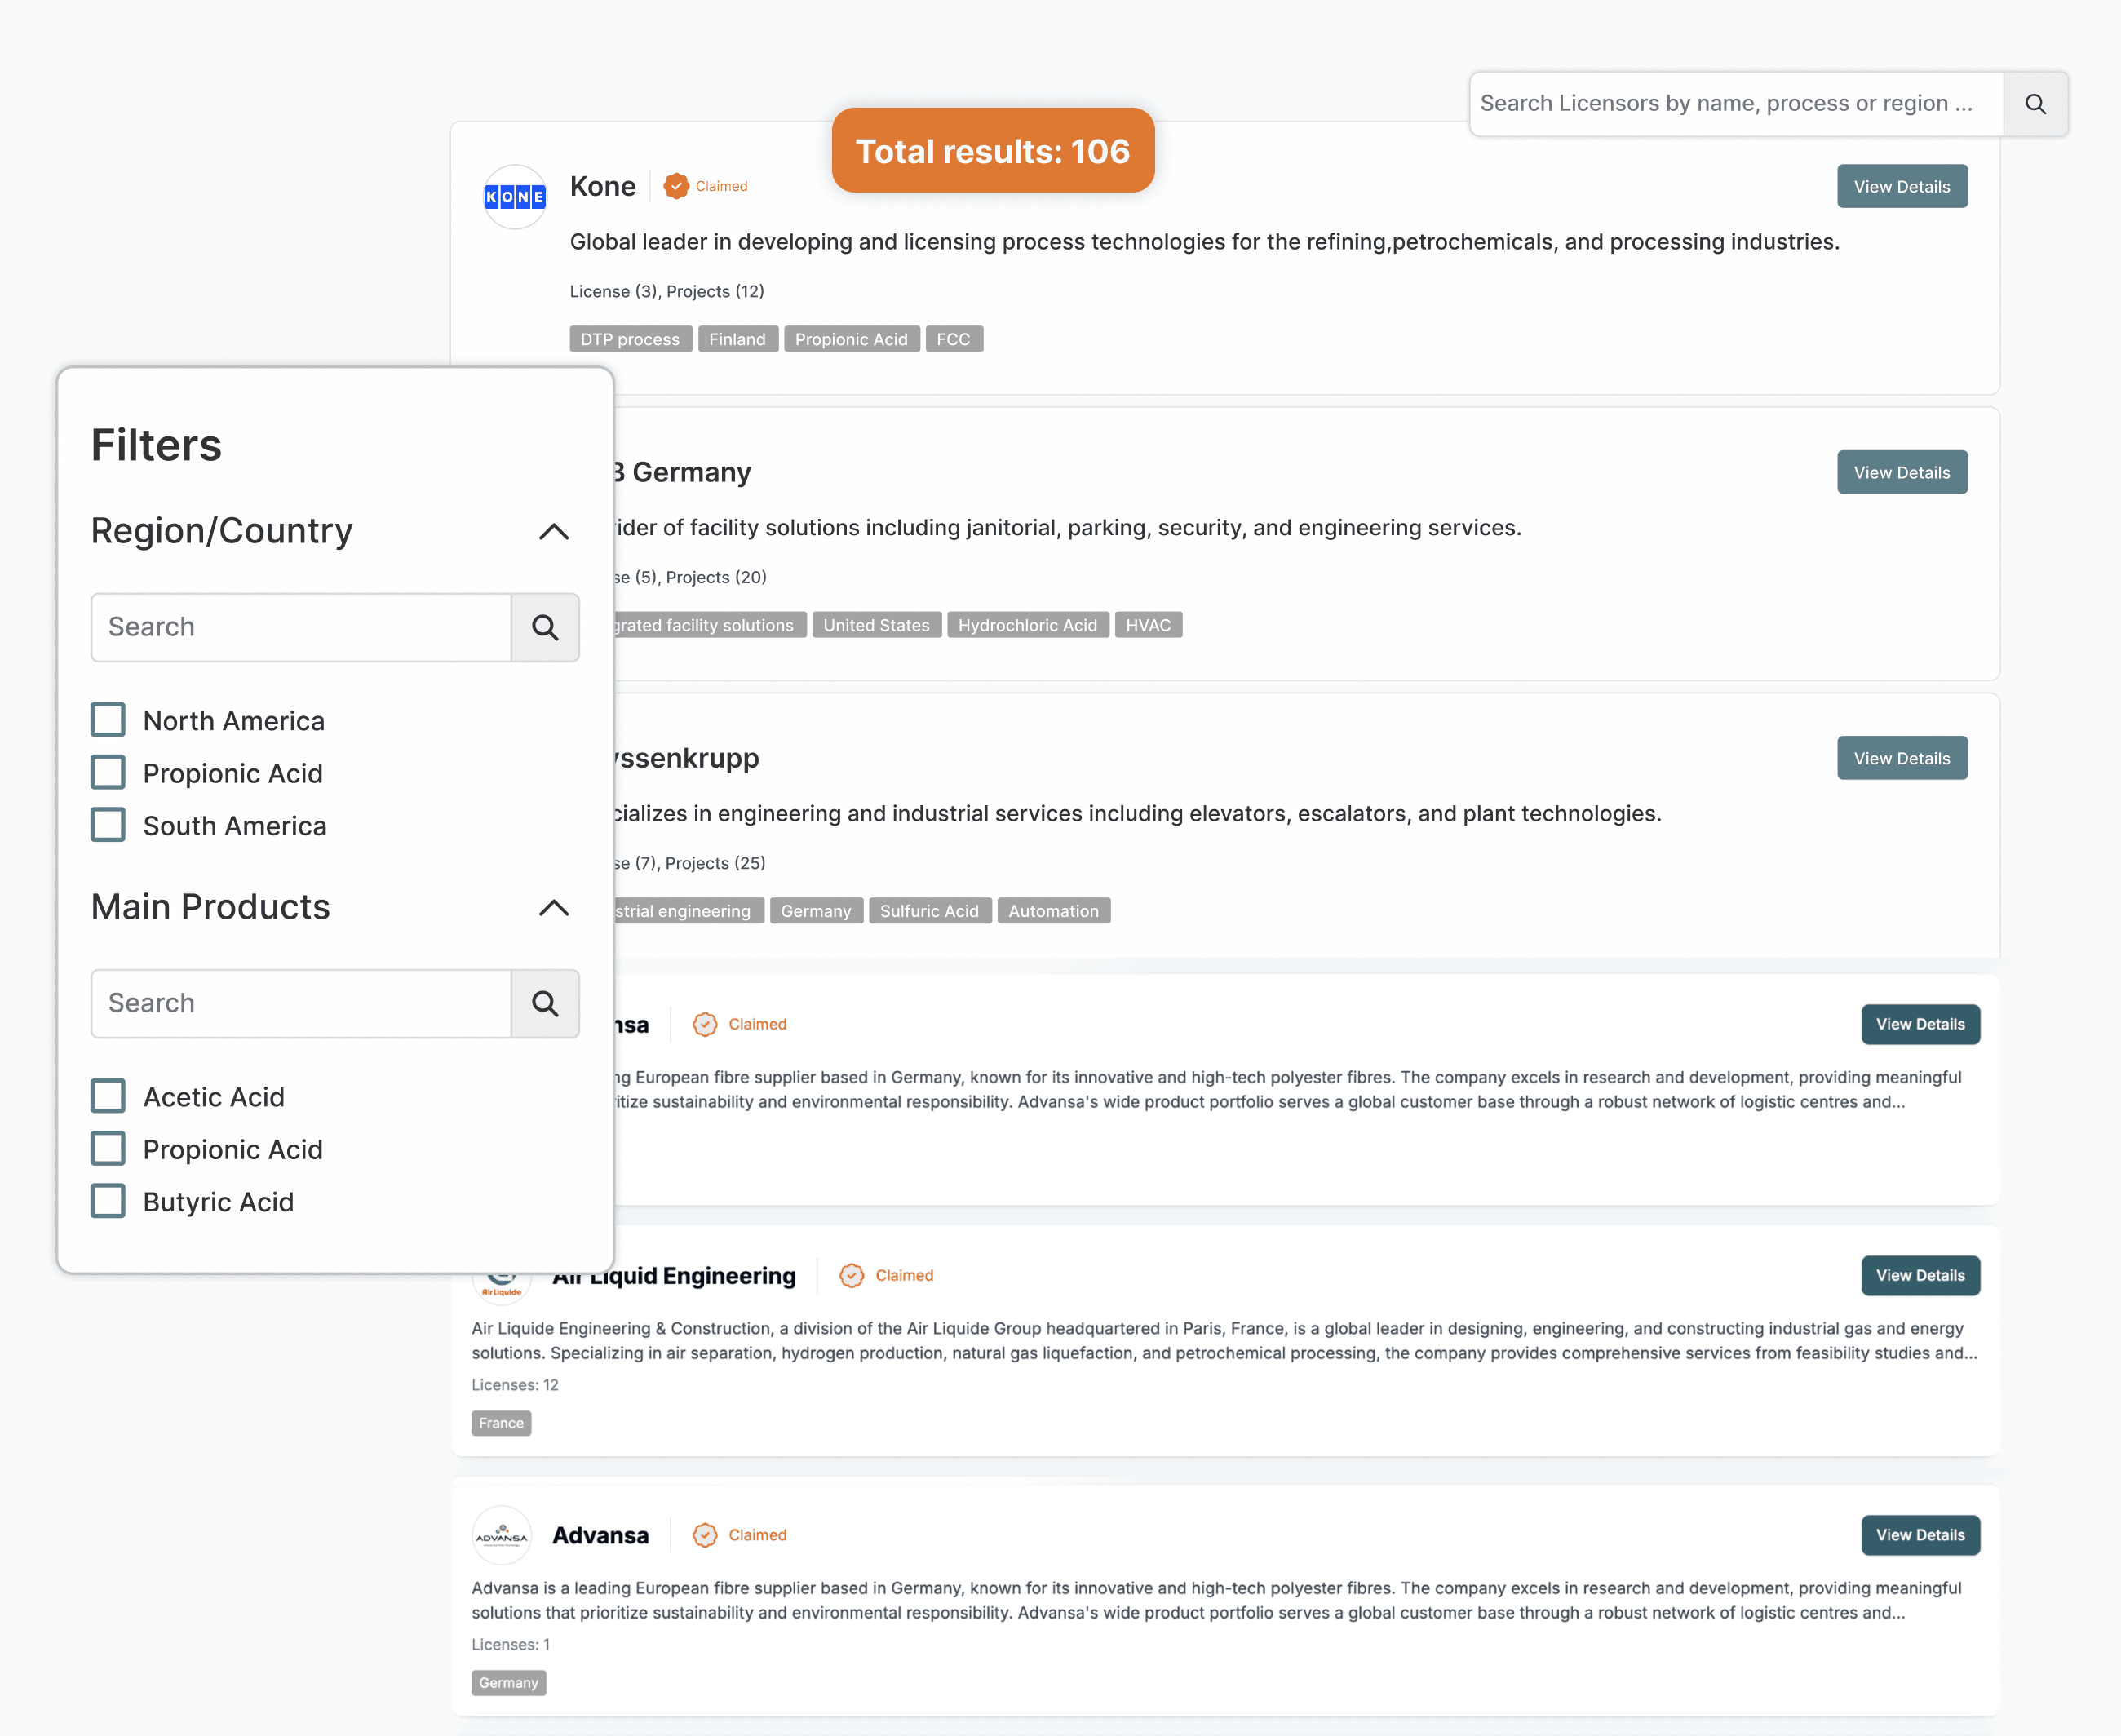Click the Advansa title in bottom card
The width and height of the screenshot is (2121, 1736).
(600, 1535)
